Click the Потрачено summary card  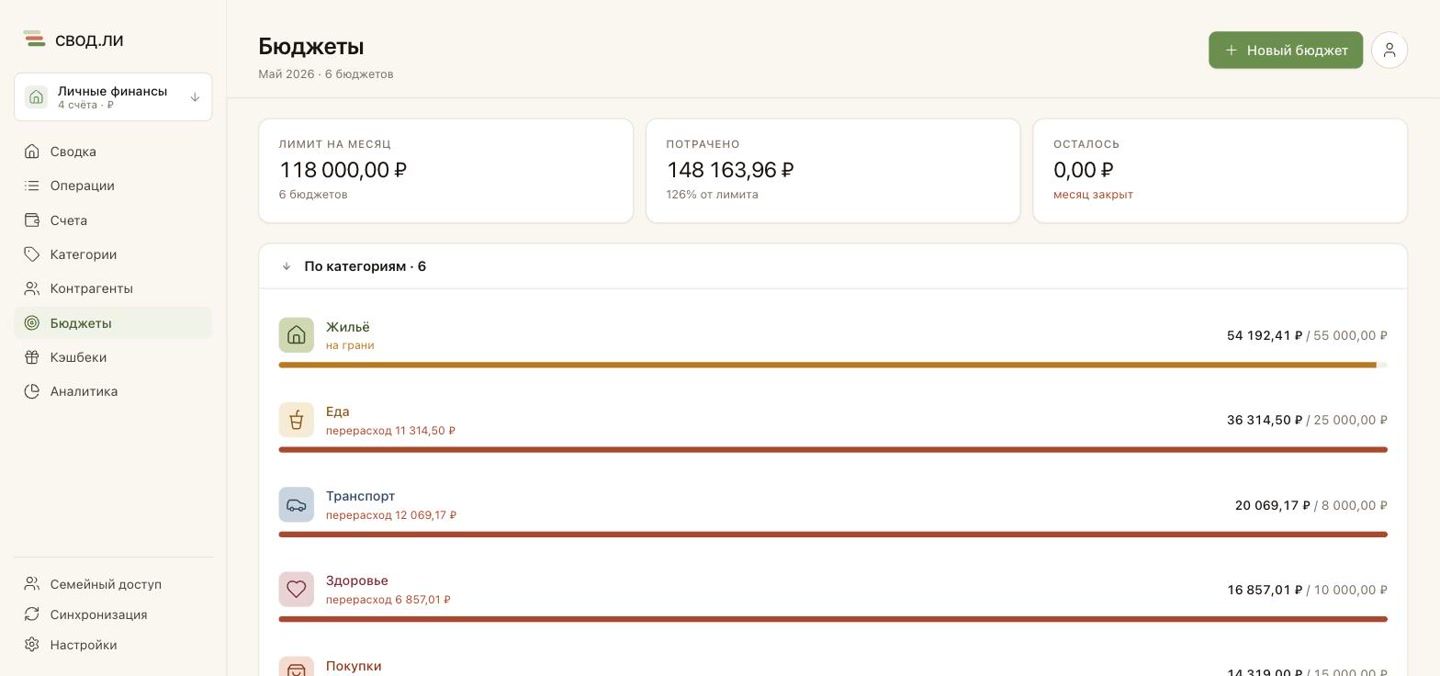833,171
